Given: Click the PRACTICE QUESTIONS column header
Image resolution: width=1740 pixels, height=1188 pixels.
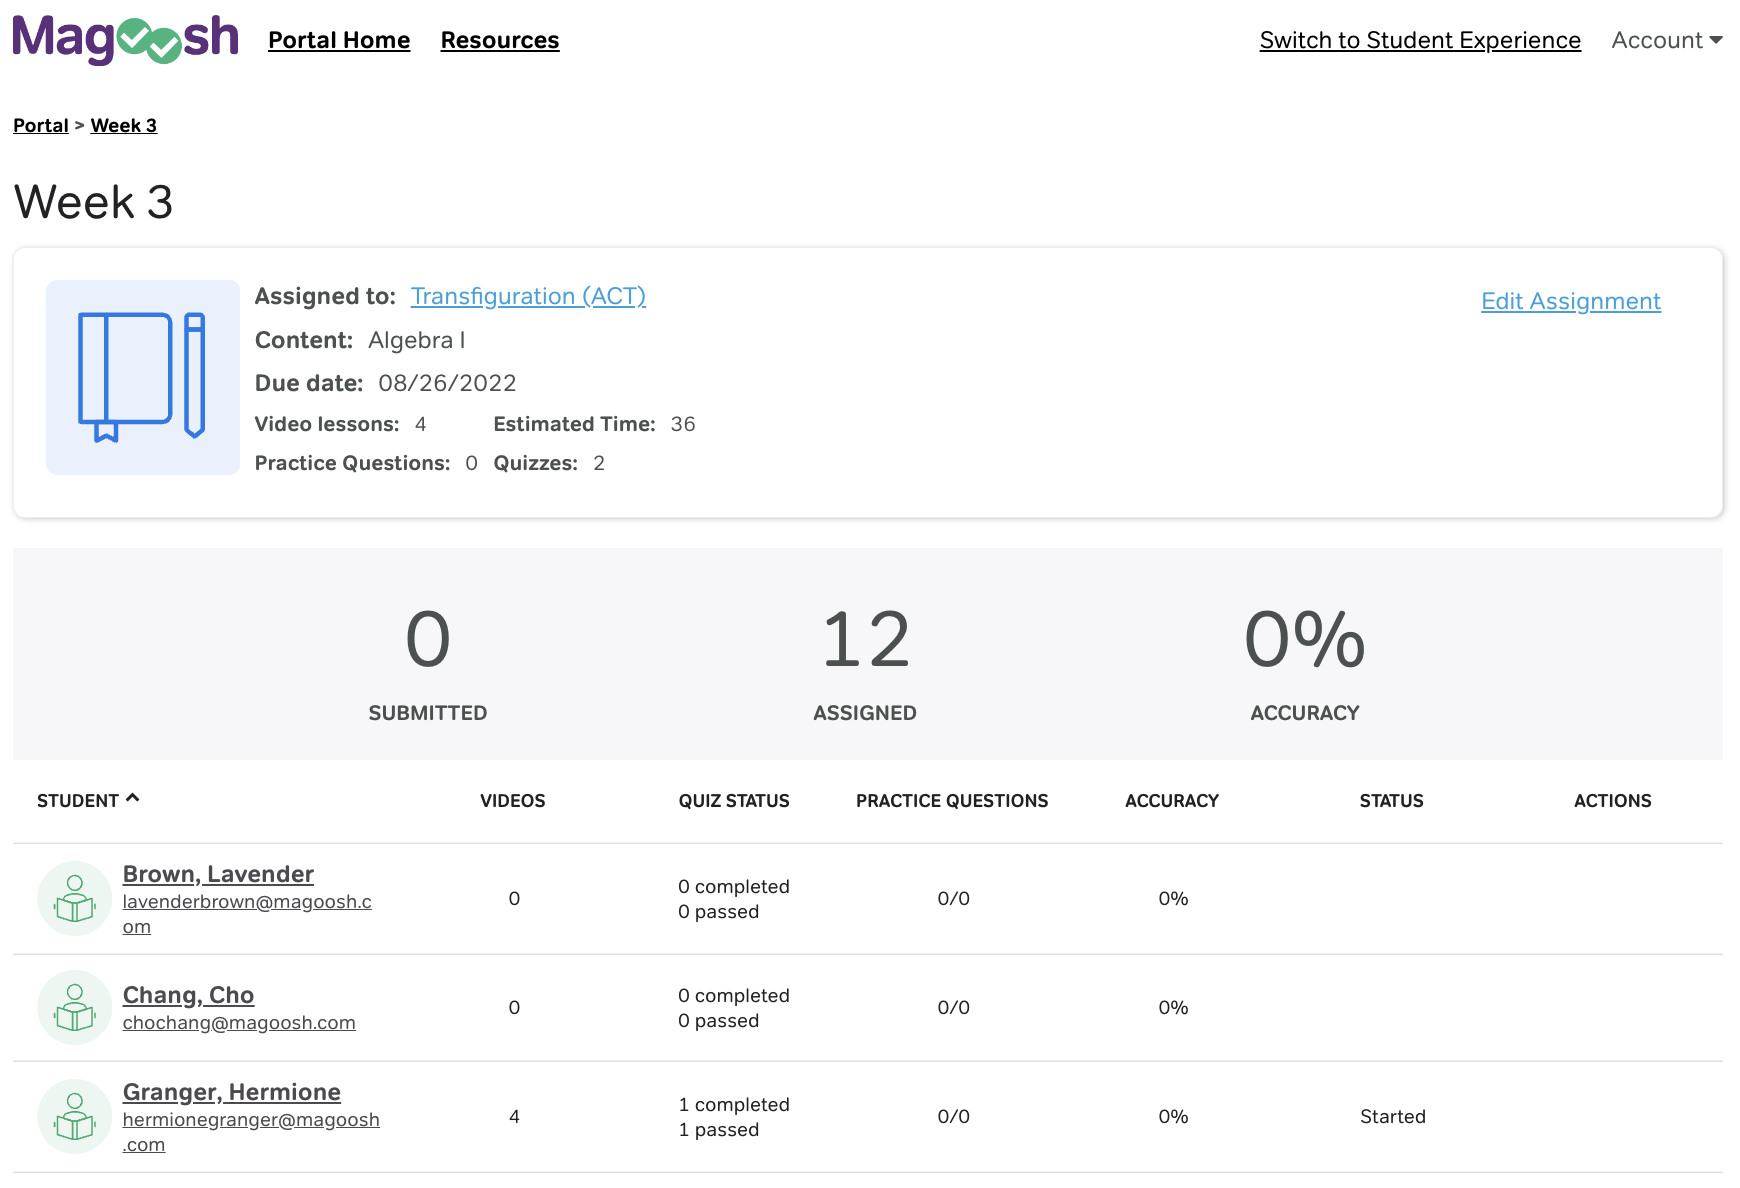Looking at the screenshot, I should pos(952,801).
